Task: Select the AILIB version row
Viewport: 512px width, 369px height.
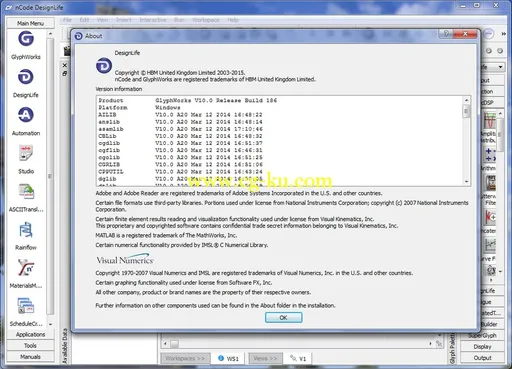Action: 180,115
